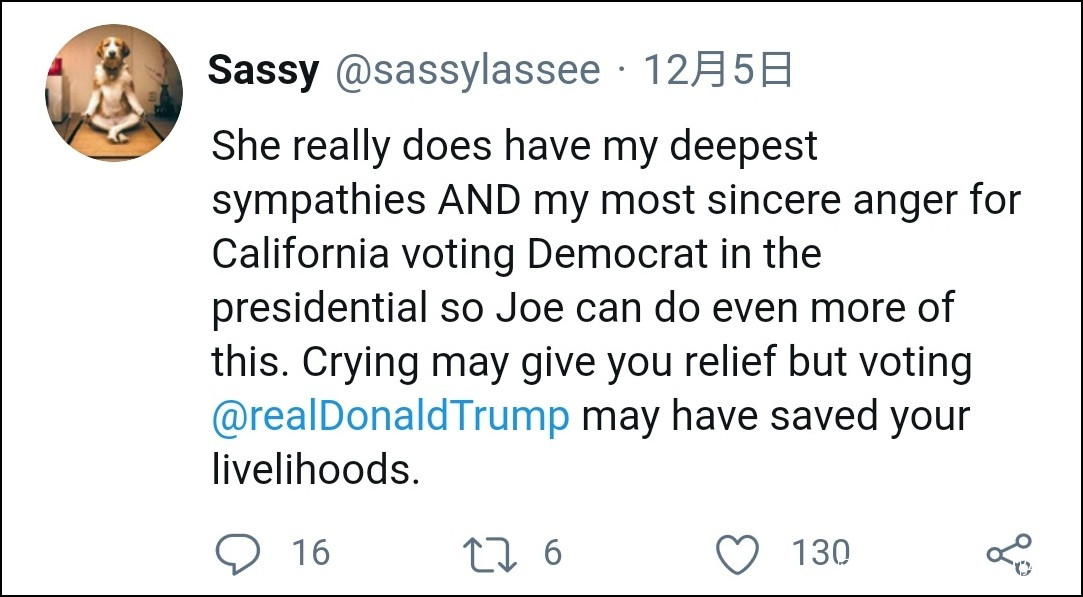This screenshot has height=597, width=1083.
Task: Open the tweet via 12月5日 date
Action: 717,71
